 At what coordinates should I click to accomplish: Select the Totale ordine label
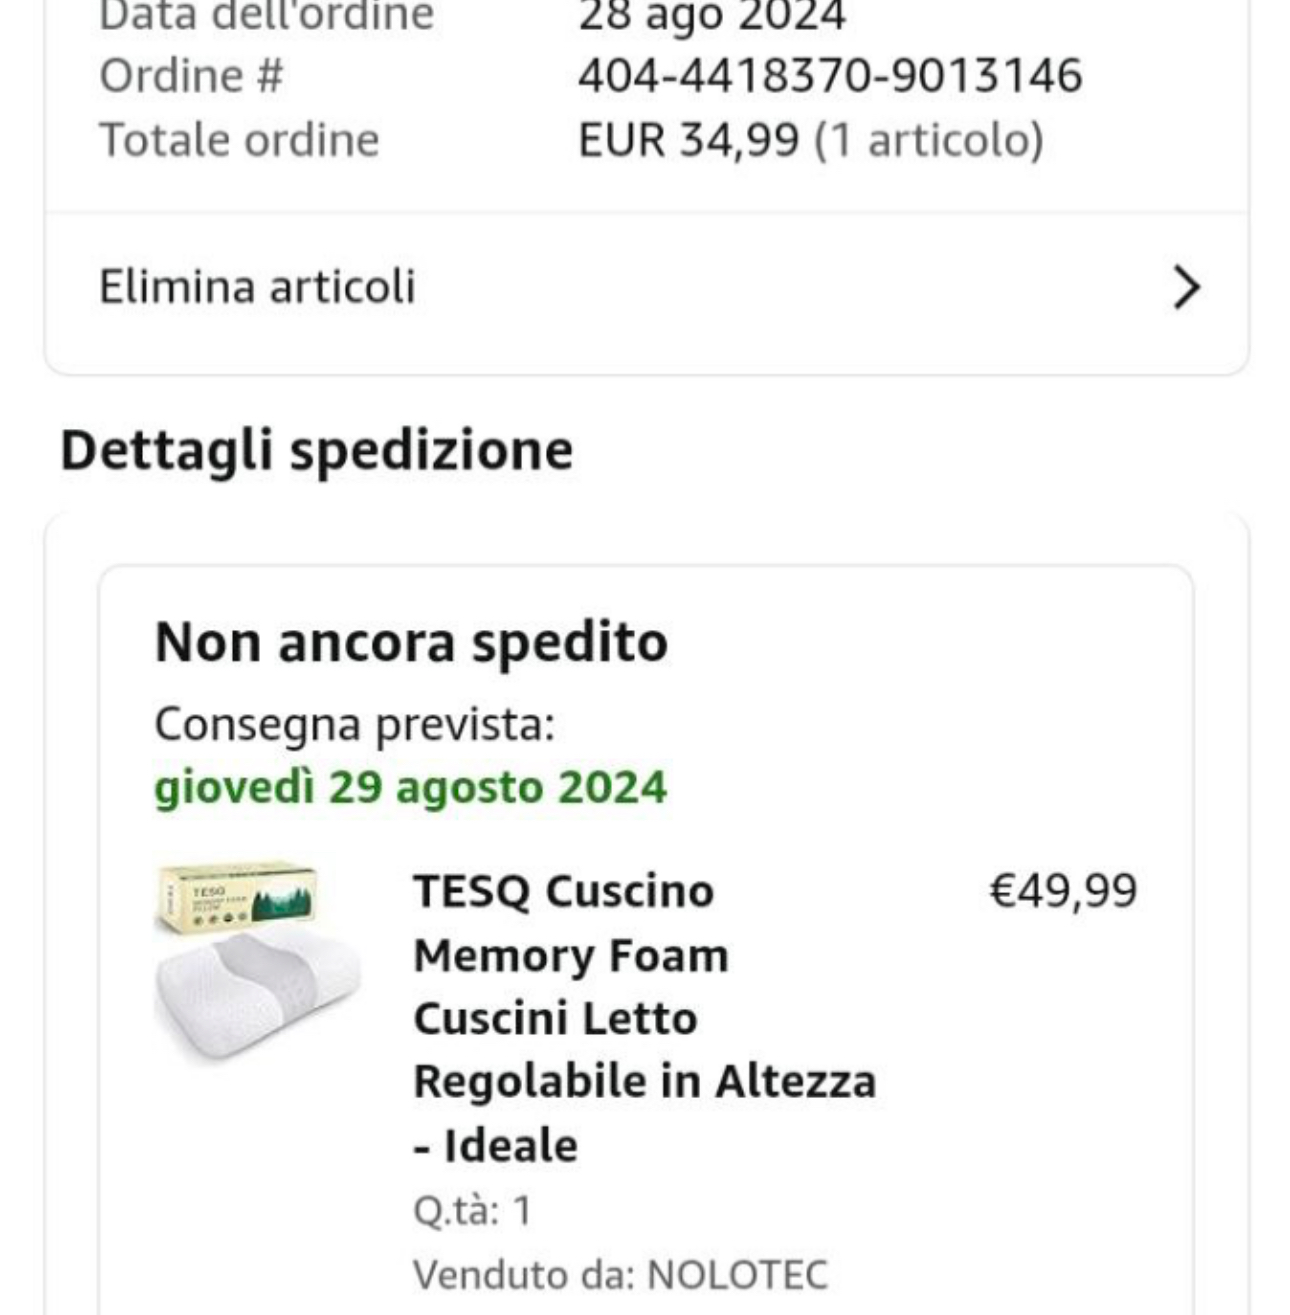click(239, 140)
